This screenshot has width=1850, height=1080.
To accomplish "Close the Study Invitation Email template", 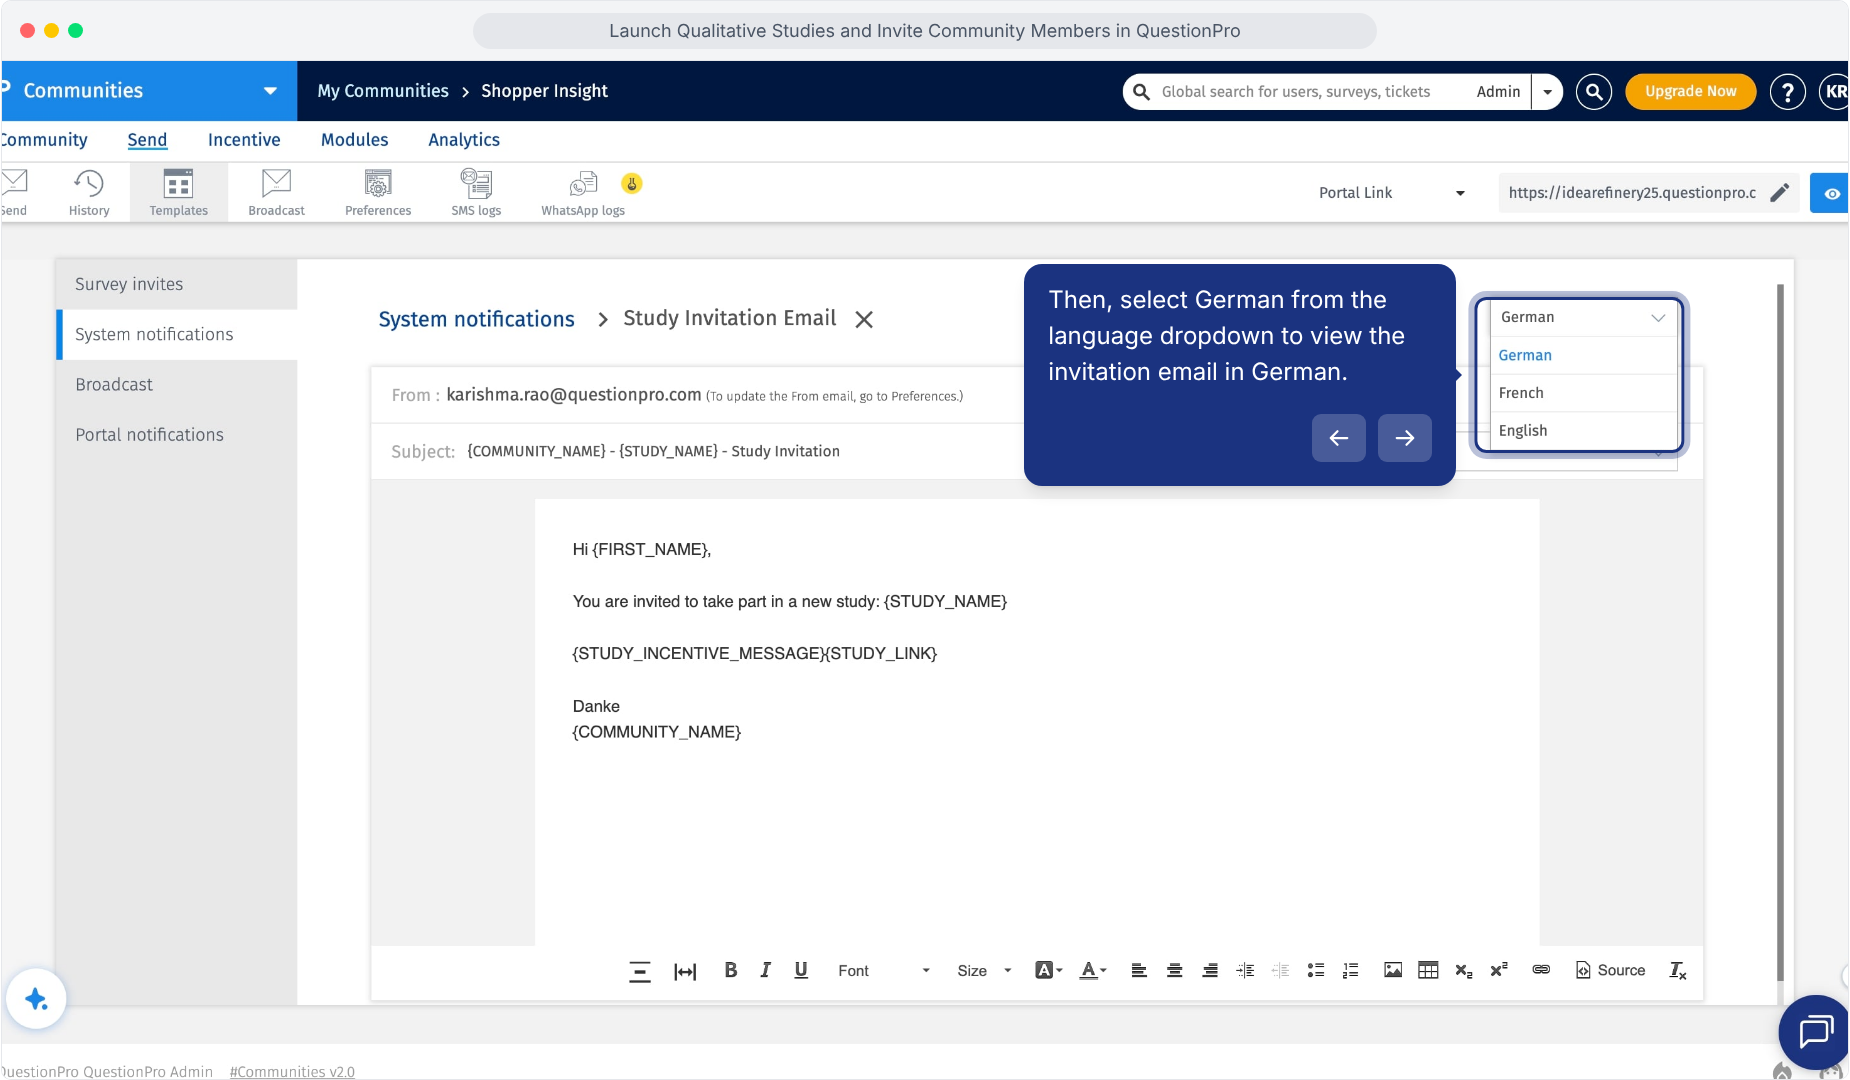I will tap(864, 319).
